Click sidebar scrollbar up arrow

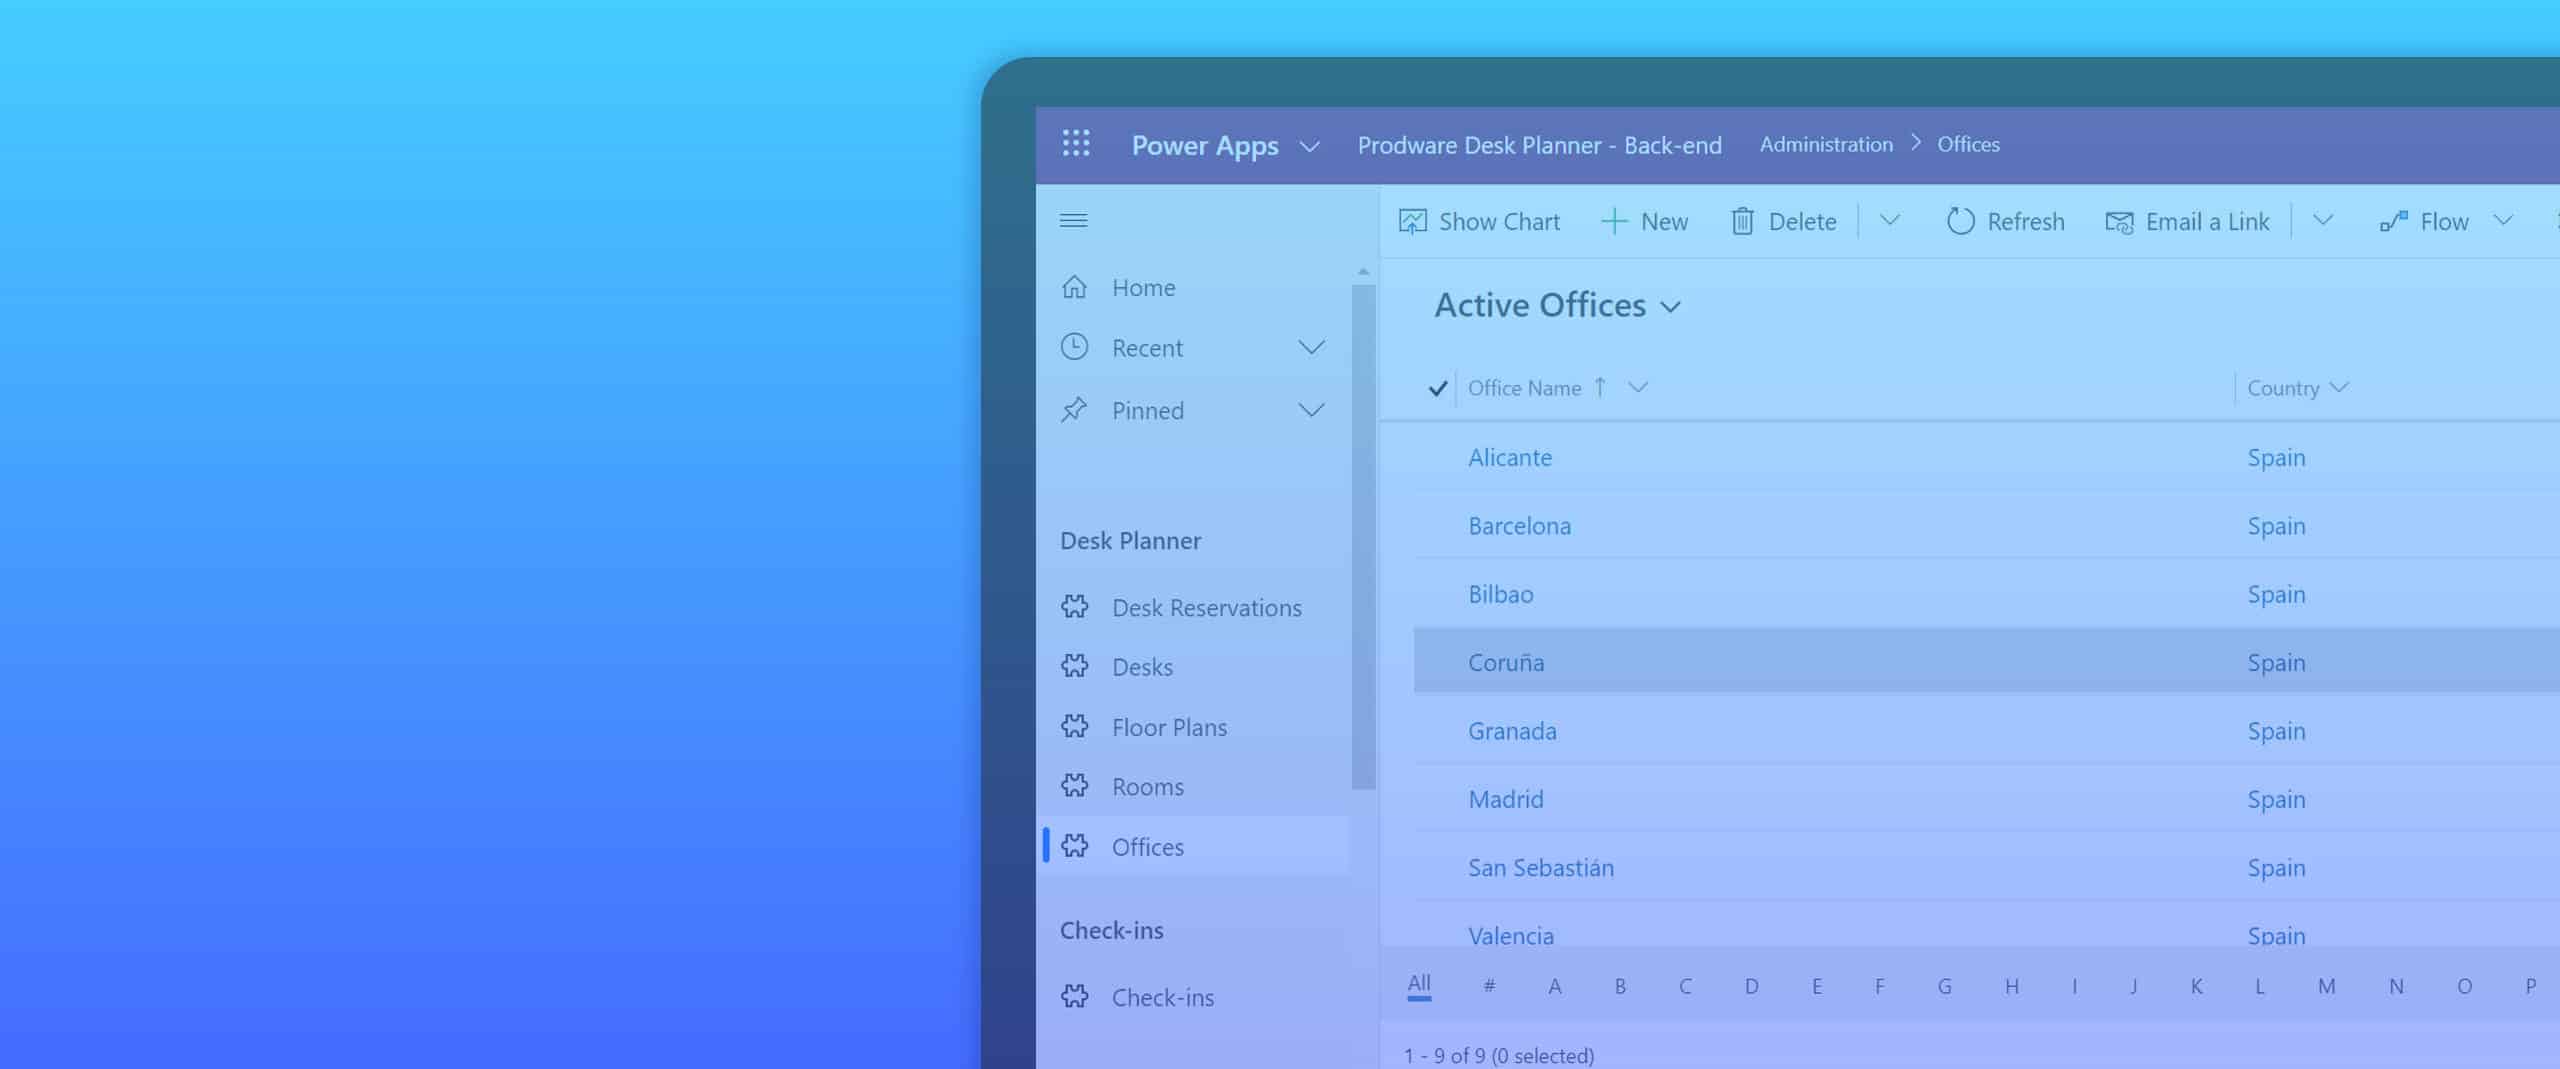click(x=1363, y=272)
